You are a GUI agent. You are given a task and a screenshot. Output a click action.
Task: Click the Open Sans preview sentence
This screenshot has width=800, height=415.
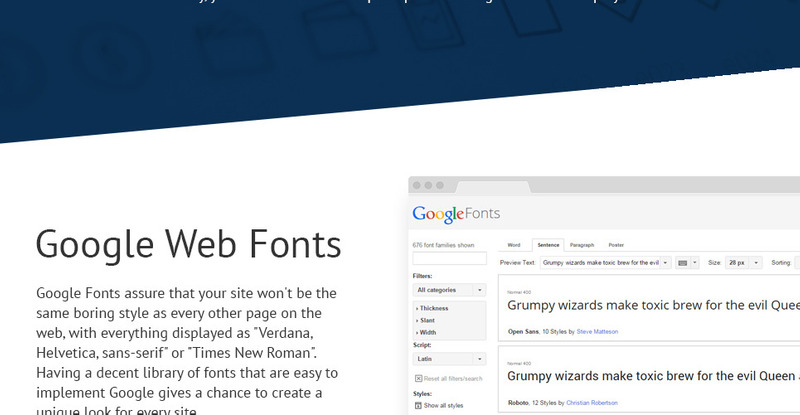tap(654, 305)
